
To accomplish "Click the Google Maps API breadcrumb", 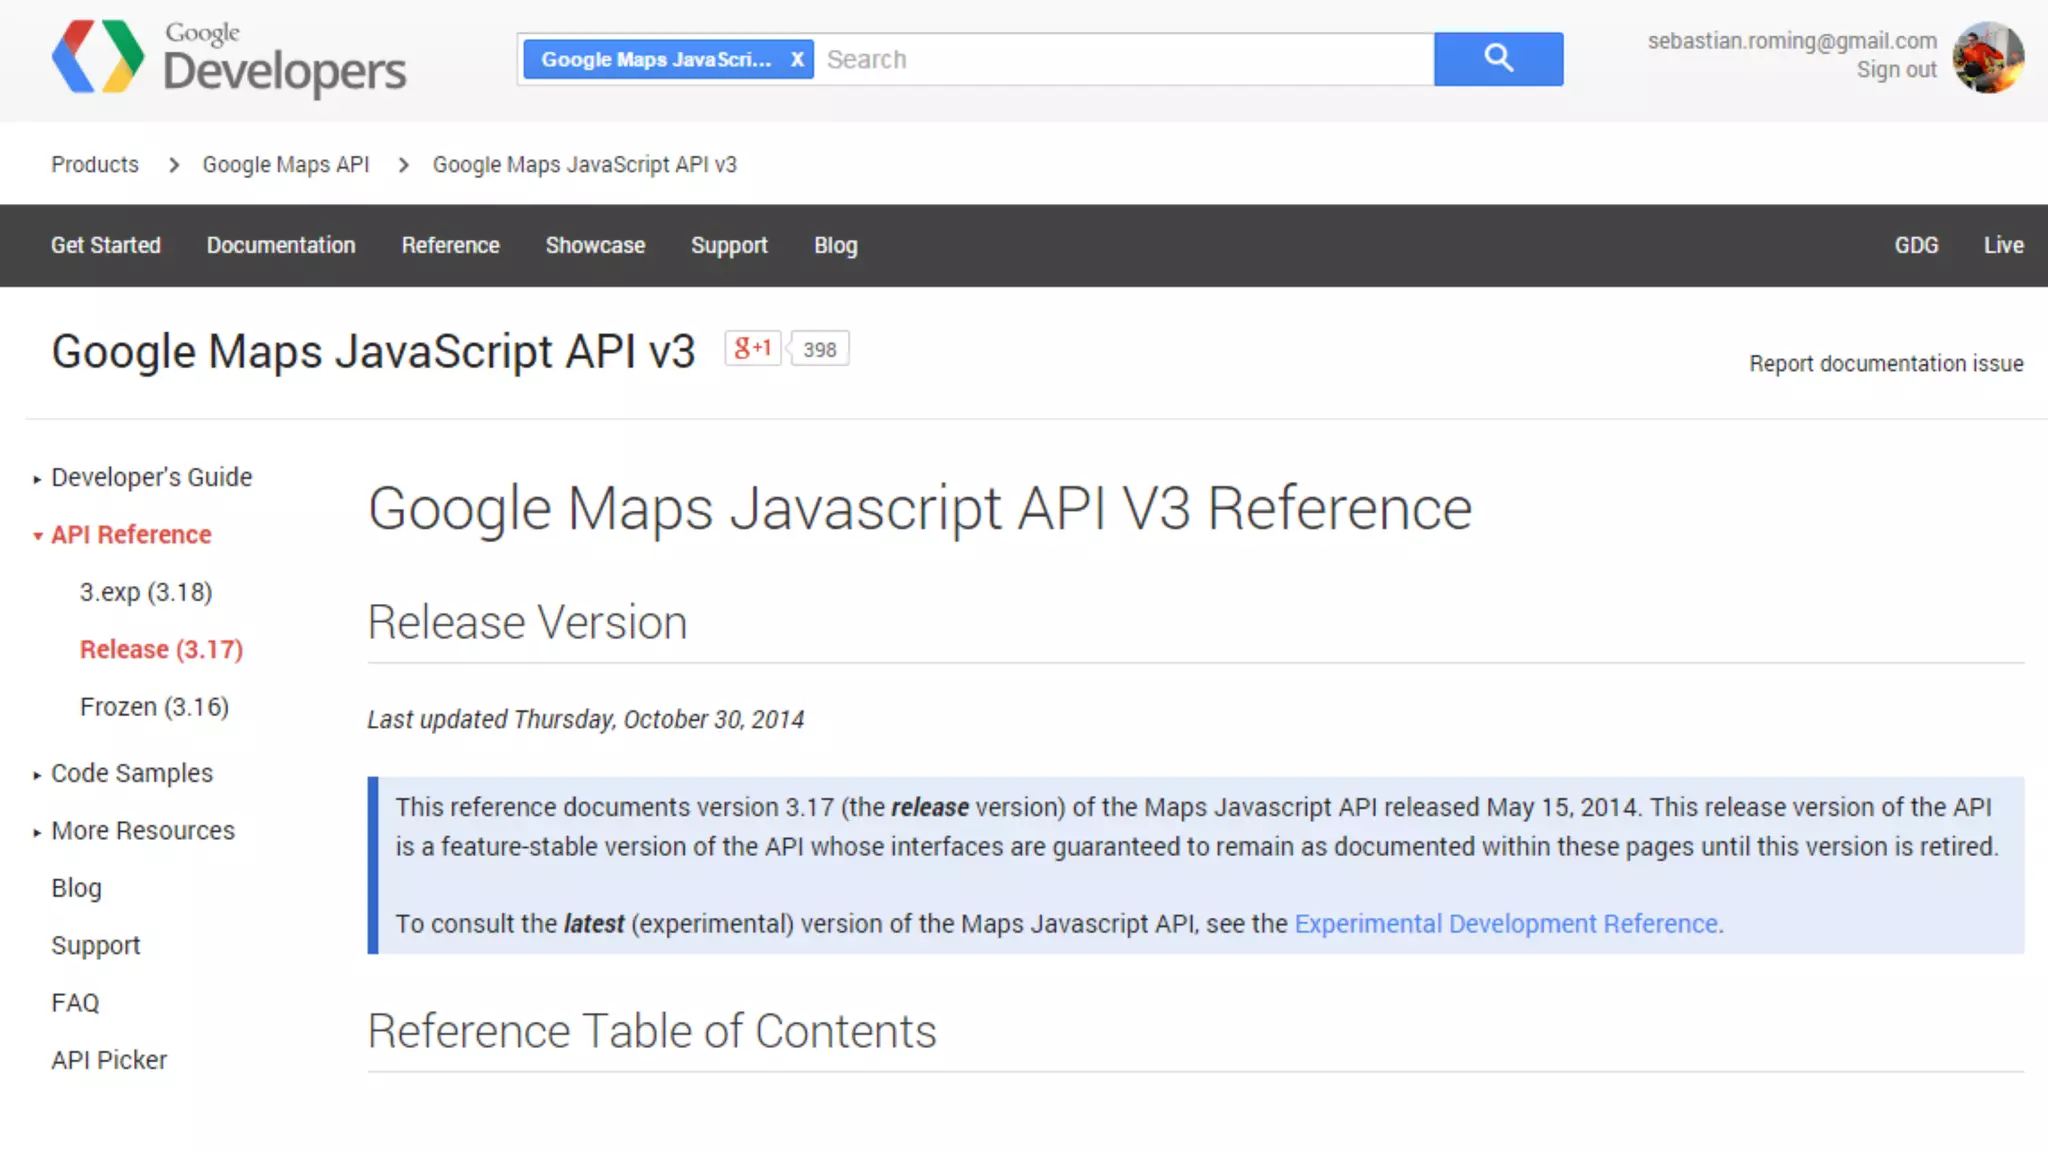I will point(286,164).
